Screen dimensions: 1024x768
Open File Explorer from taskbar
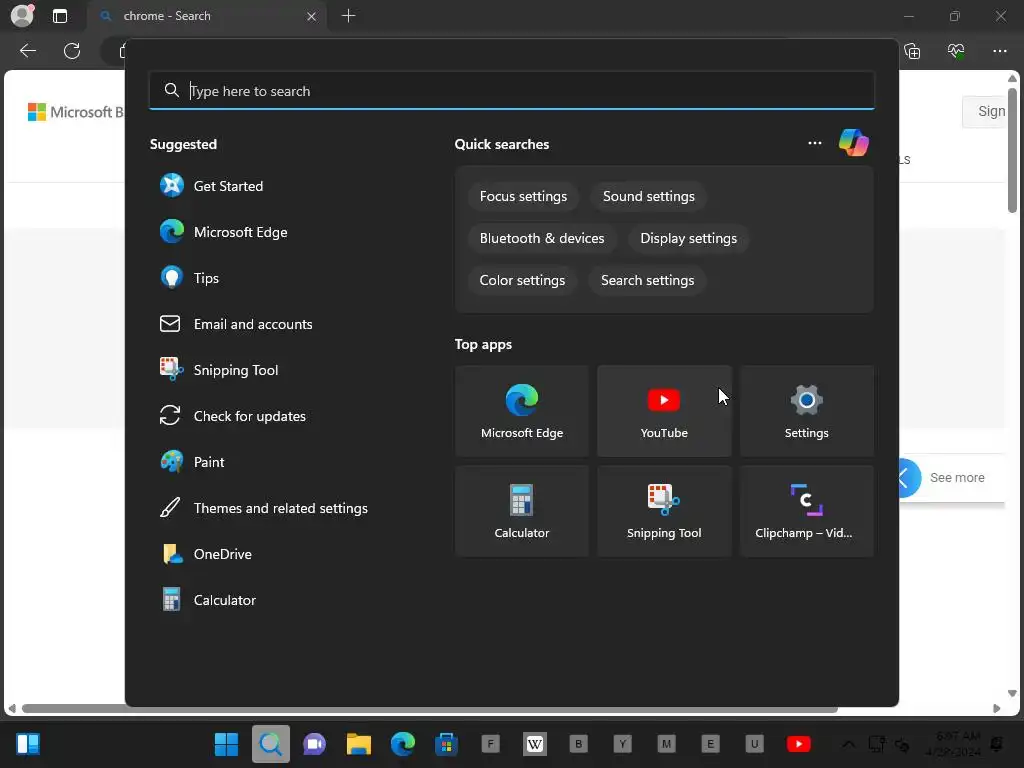click(x=359, y=744)
